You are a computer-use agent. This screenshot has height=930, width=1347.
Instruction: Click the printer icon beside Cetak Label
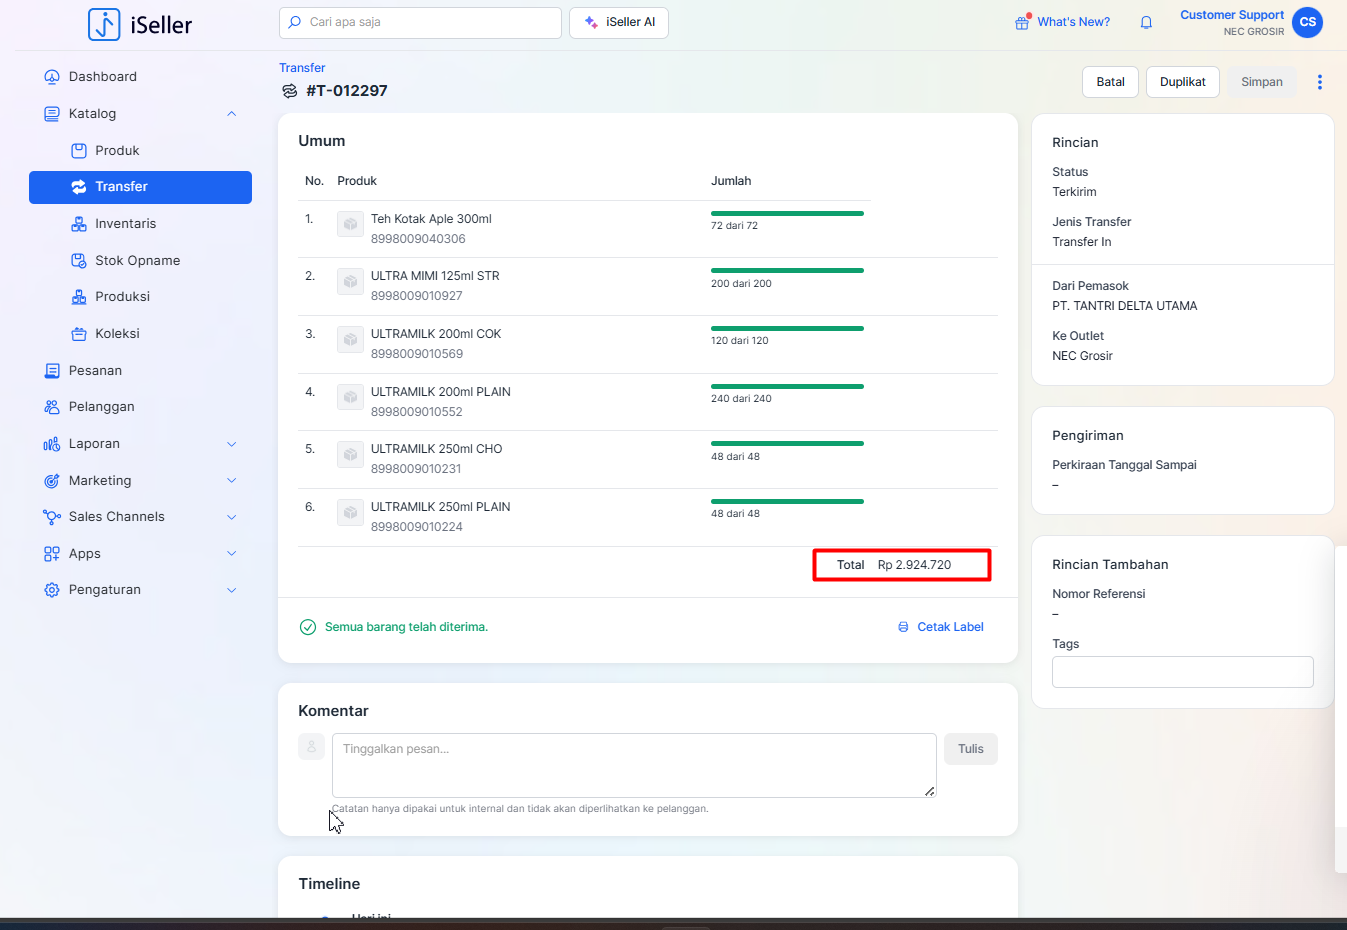pyautogui.click(x=904, y=627)
